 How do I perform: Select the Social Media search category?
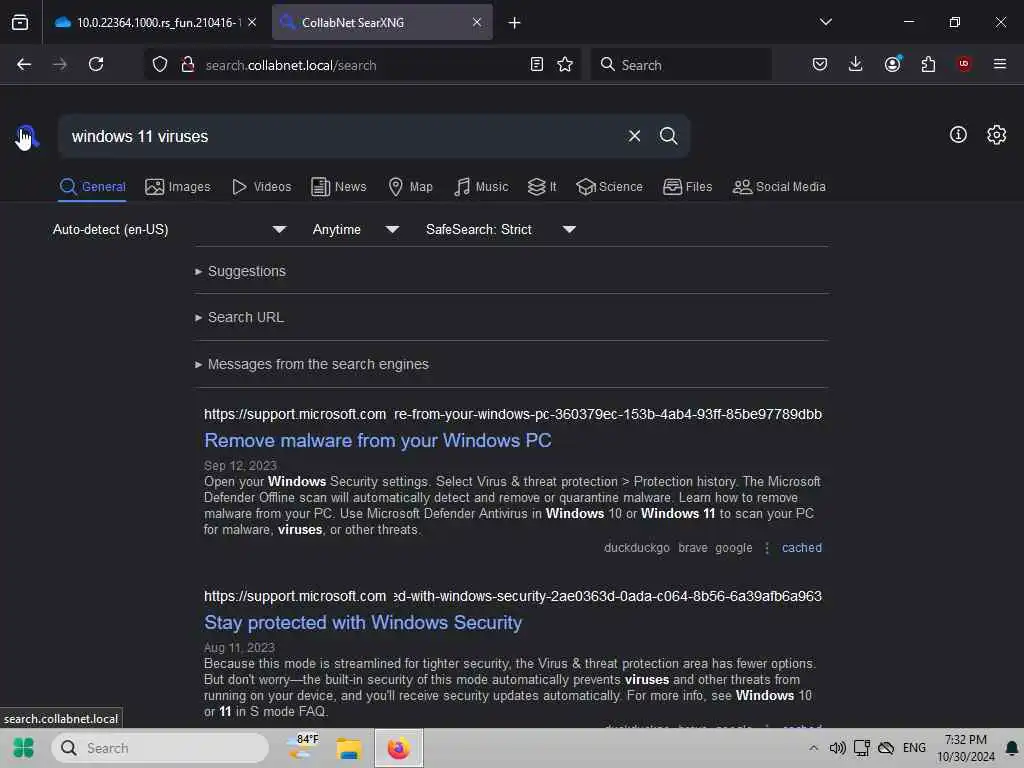click(x=779, y=187)
